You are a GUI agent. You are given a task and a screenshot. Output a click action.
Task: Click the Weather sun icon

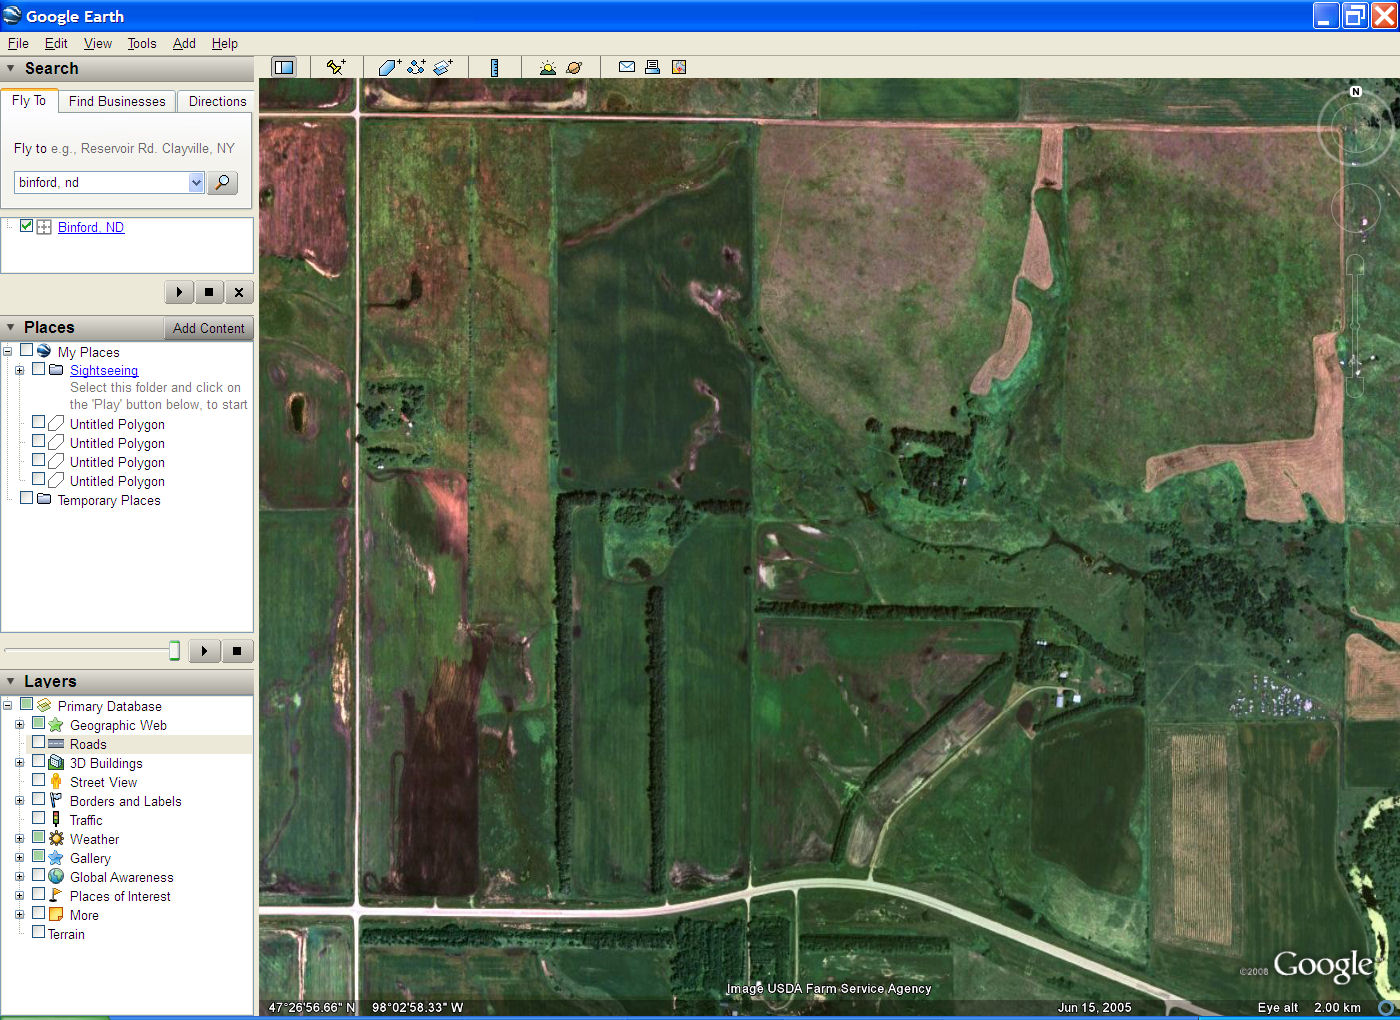click(x=56, y=838)
